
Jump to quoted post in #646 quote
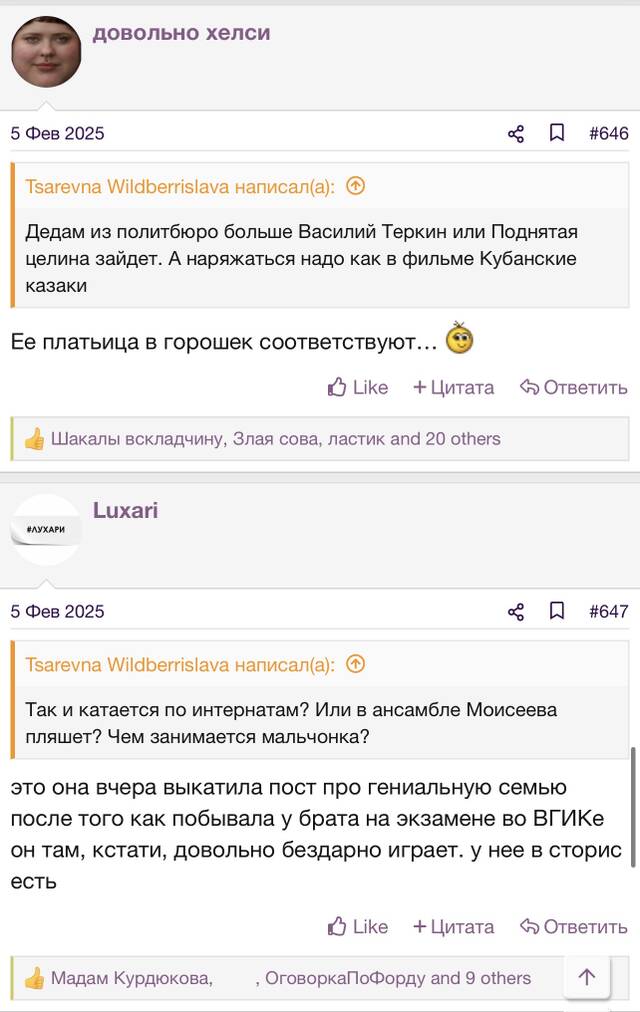(x=355, y=186)
